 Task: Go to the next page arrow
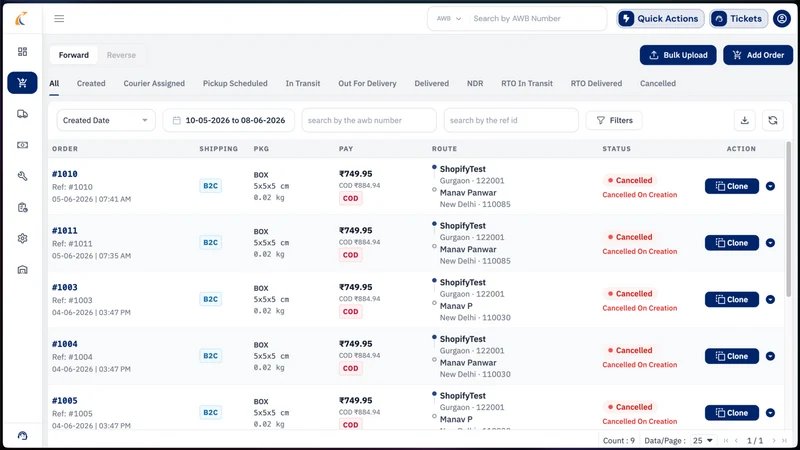point(773,440)
